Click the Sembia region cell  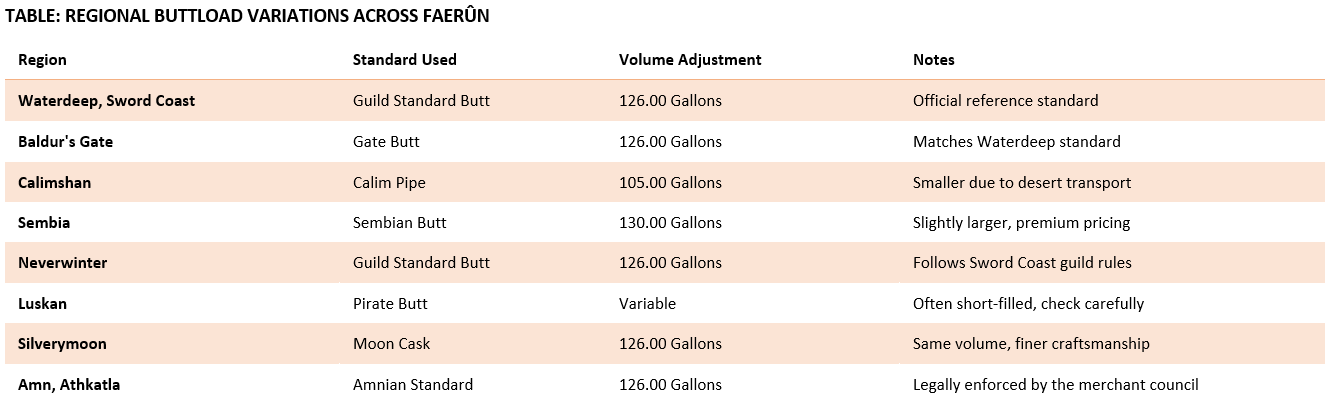44,223
